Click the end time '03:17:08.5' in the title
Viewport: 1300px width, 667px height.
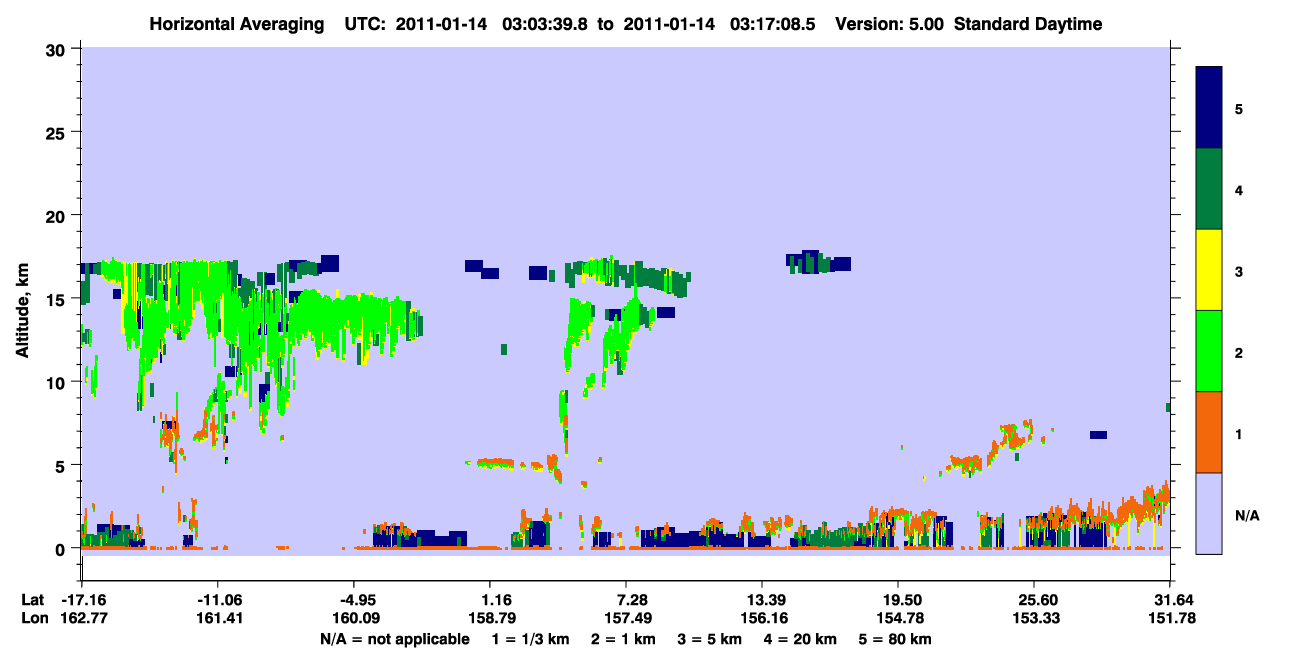[771, 24]
